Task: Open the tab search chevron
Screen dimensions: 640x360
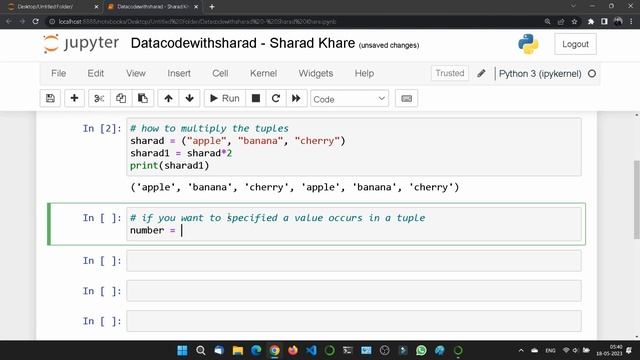Action: [573, 6]
